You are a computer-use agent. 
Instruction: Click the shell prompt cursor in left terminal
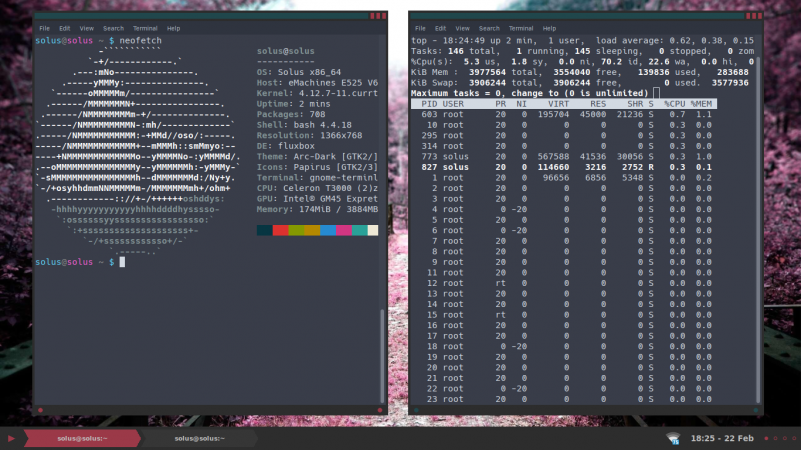122,262
